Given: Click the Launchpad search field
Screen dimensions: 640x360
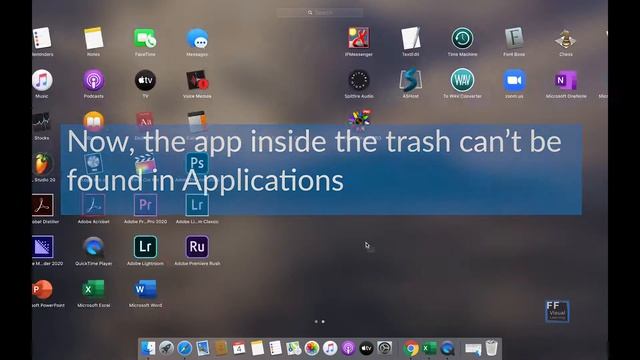Looking at the screenshot, I should pyautogui.click(x=320, y=13).
